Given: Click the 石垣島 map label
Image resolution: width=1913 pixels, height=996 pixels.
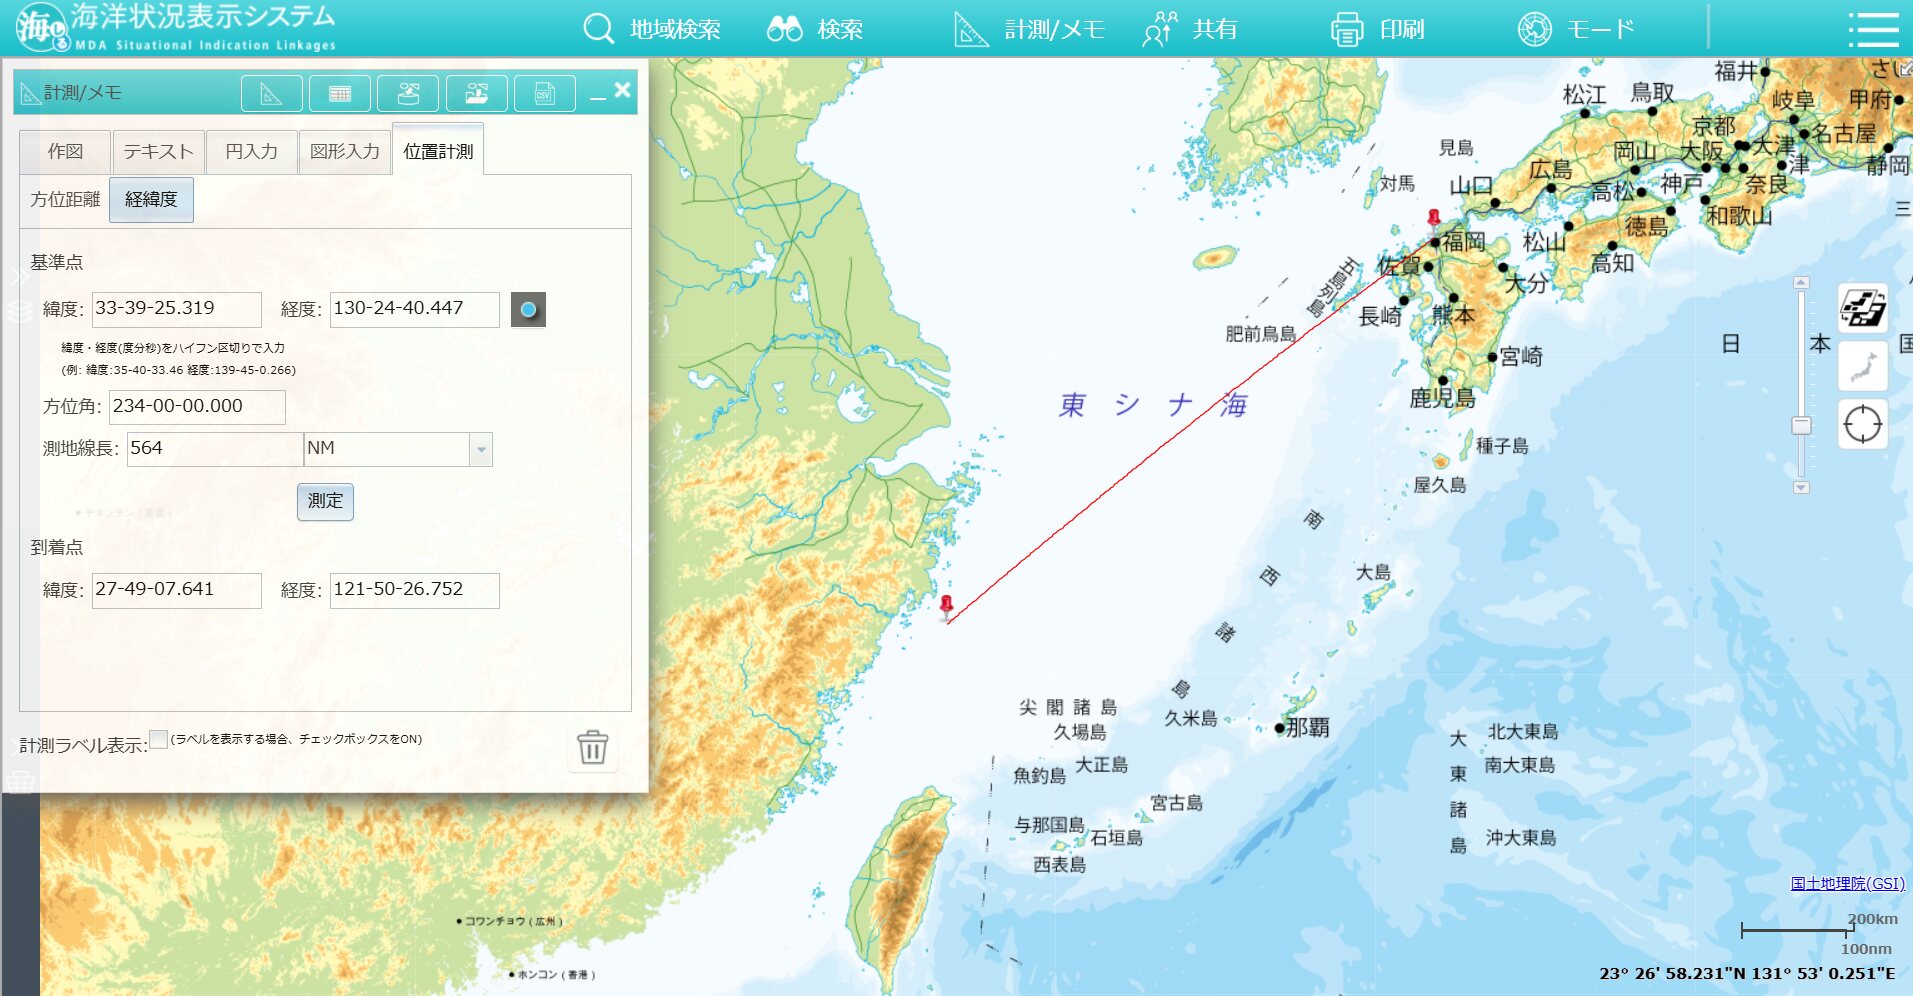Looking at the screenshot, I should tap(1116, 838).
